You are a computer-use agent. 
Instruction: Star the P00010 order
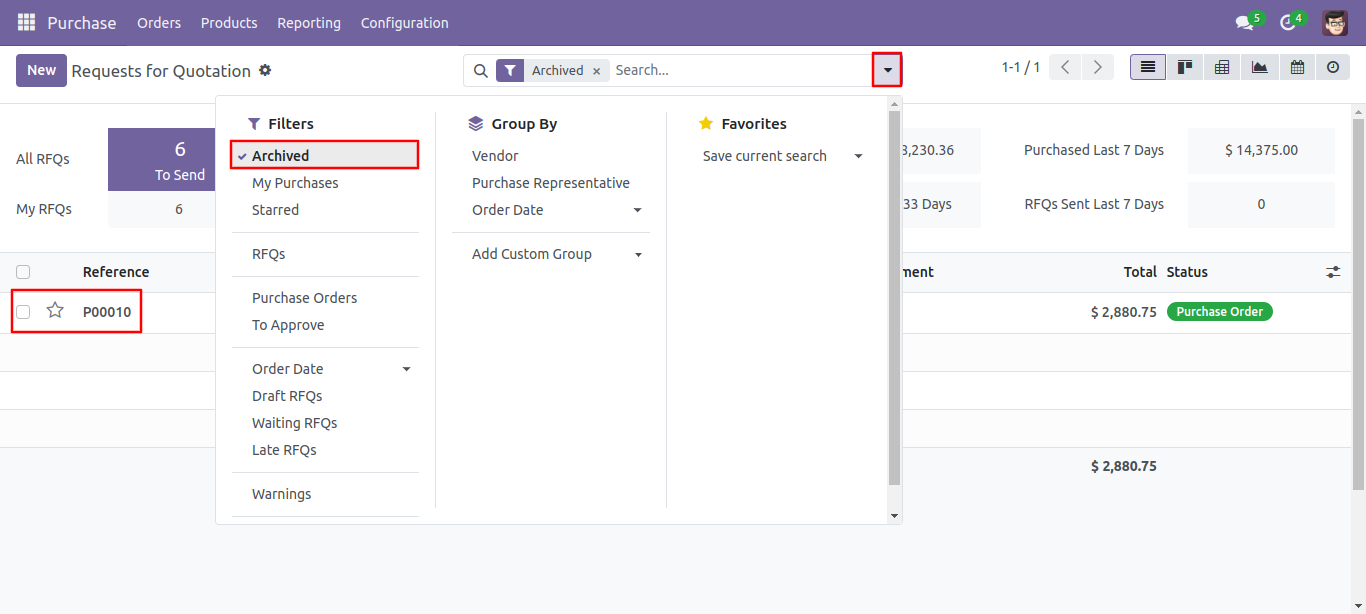pos(55,311)
